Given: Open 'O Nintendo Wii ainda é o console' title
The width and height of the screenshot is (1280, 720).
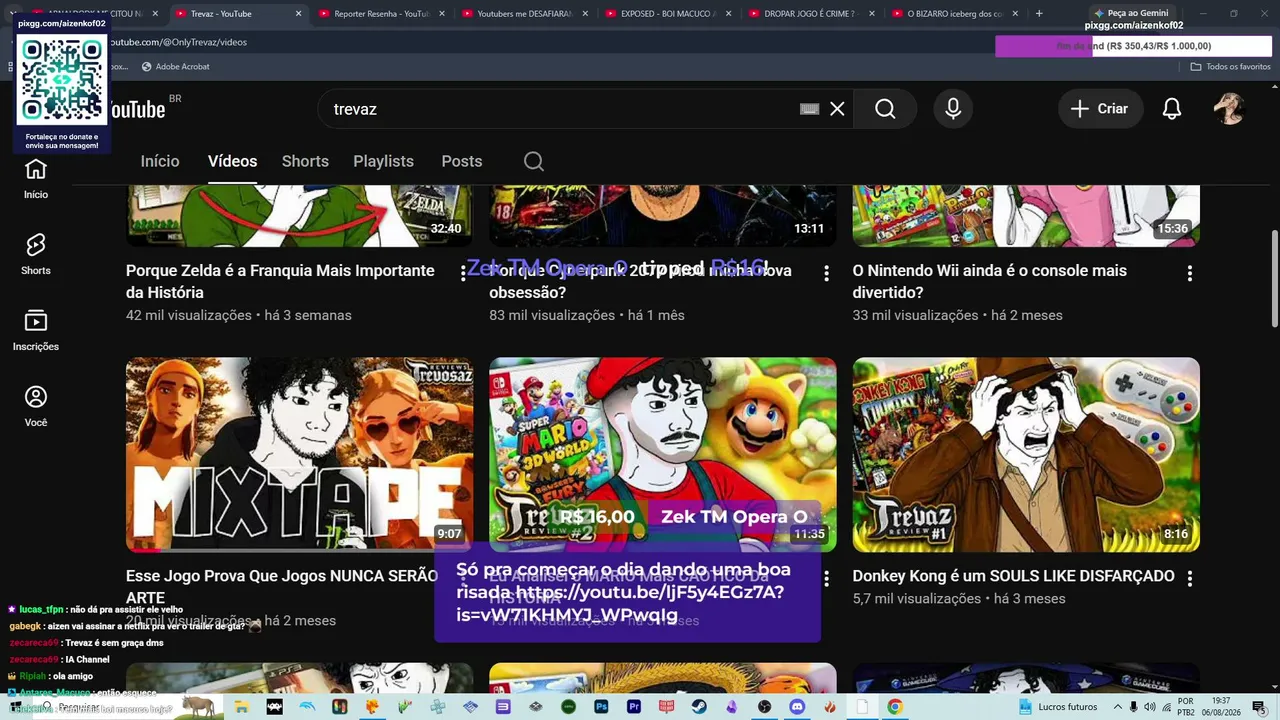Looking at the screenshot, I should click(990, 282).
